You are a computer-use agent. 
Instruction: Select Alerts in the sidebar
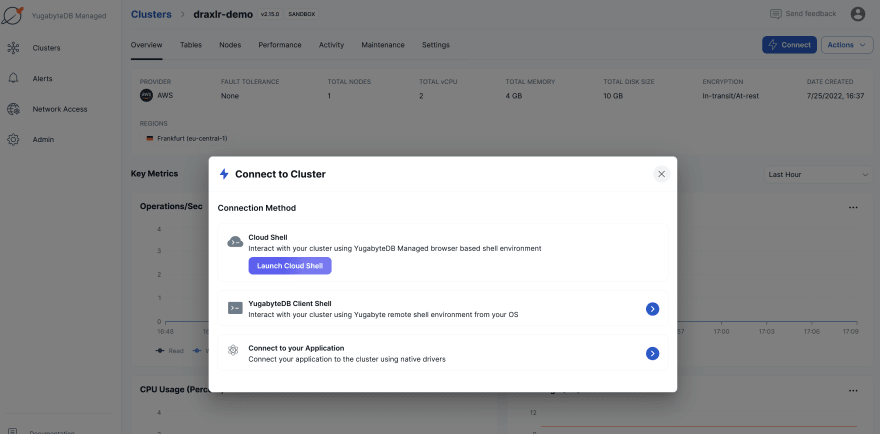[42, 79]
